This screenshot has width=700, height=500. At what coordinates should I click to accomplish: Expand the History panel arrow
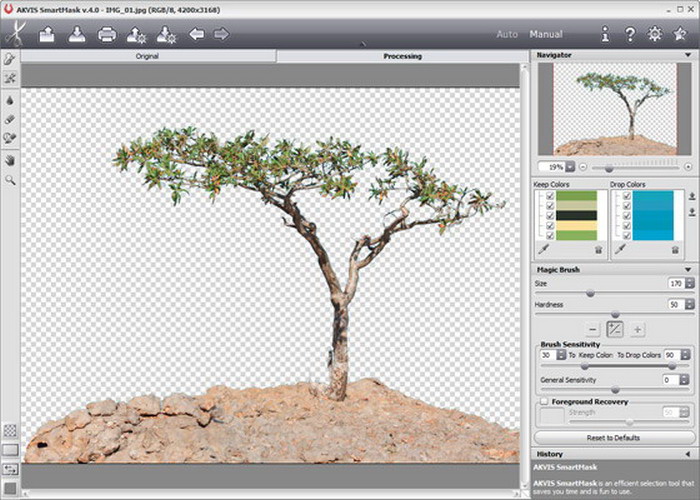coord(688,454)
